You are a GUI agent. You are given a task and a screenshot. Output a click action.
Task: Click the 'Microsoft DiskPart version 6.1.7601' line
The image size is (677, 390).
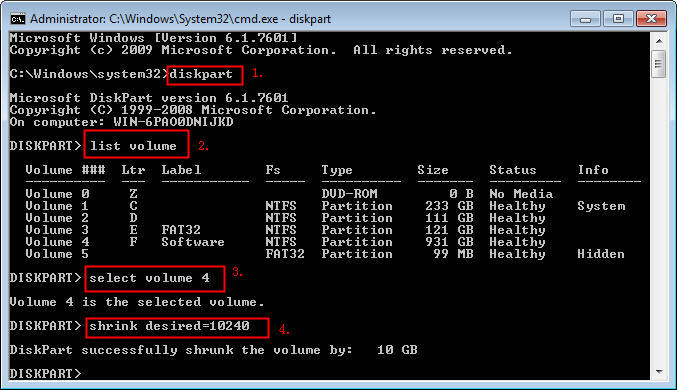149,98
